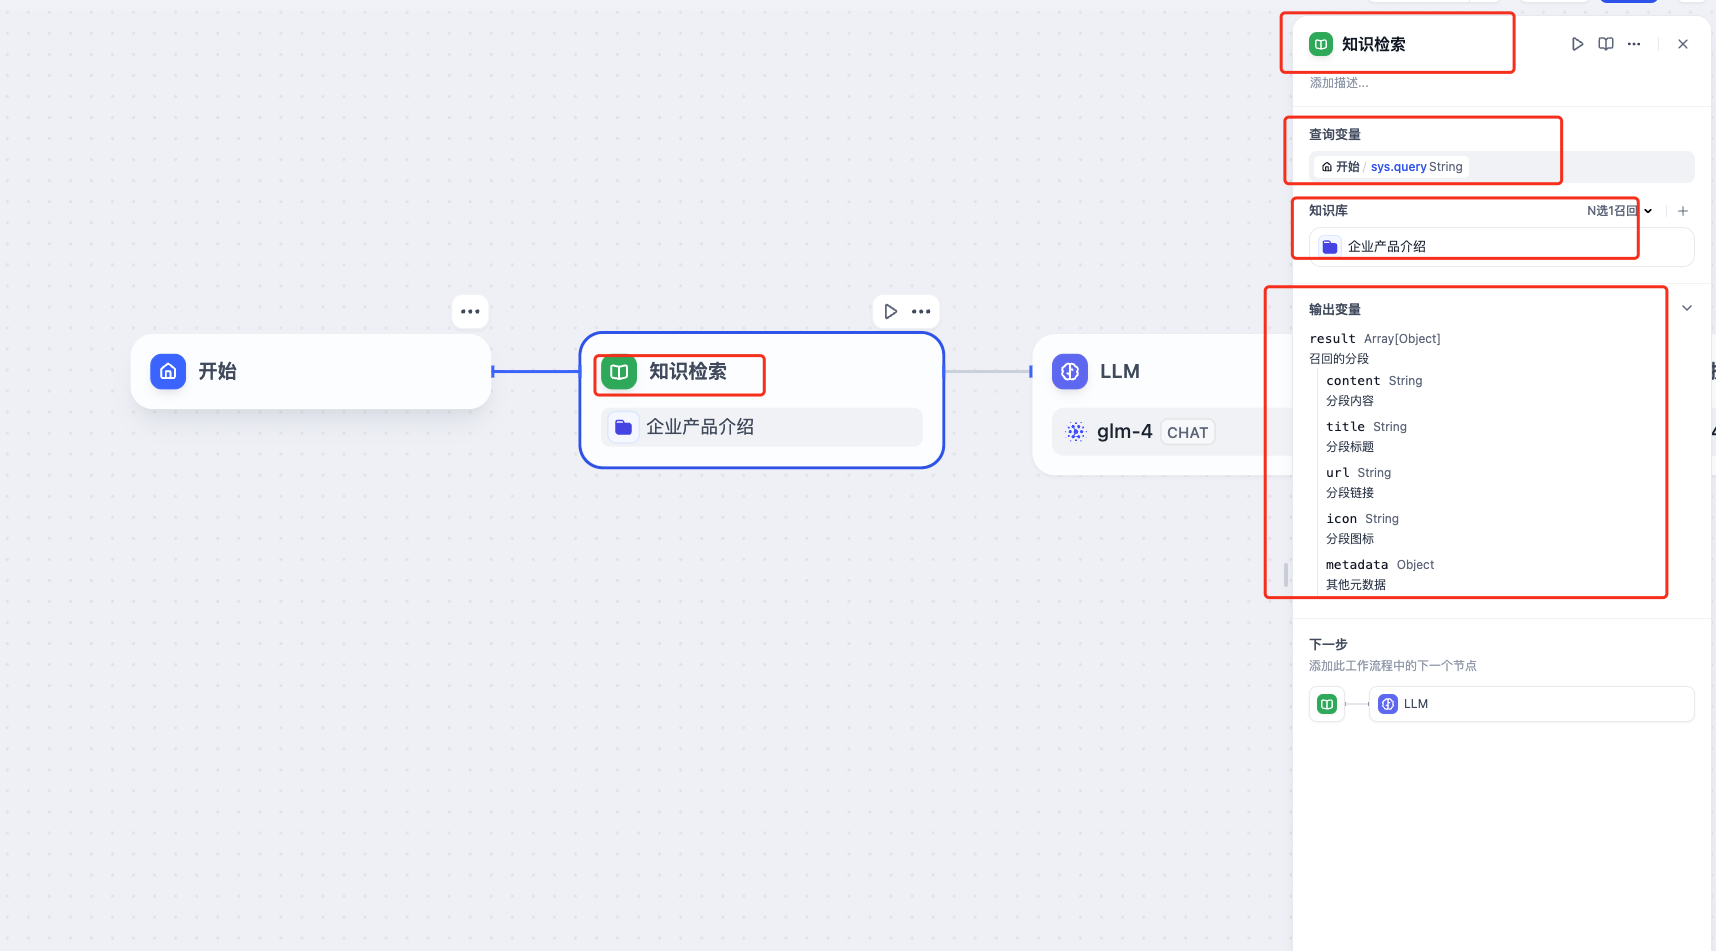Click the LLM node icon on canvas
1716x951 pixels.
(1069, 371)
